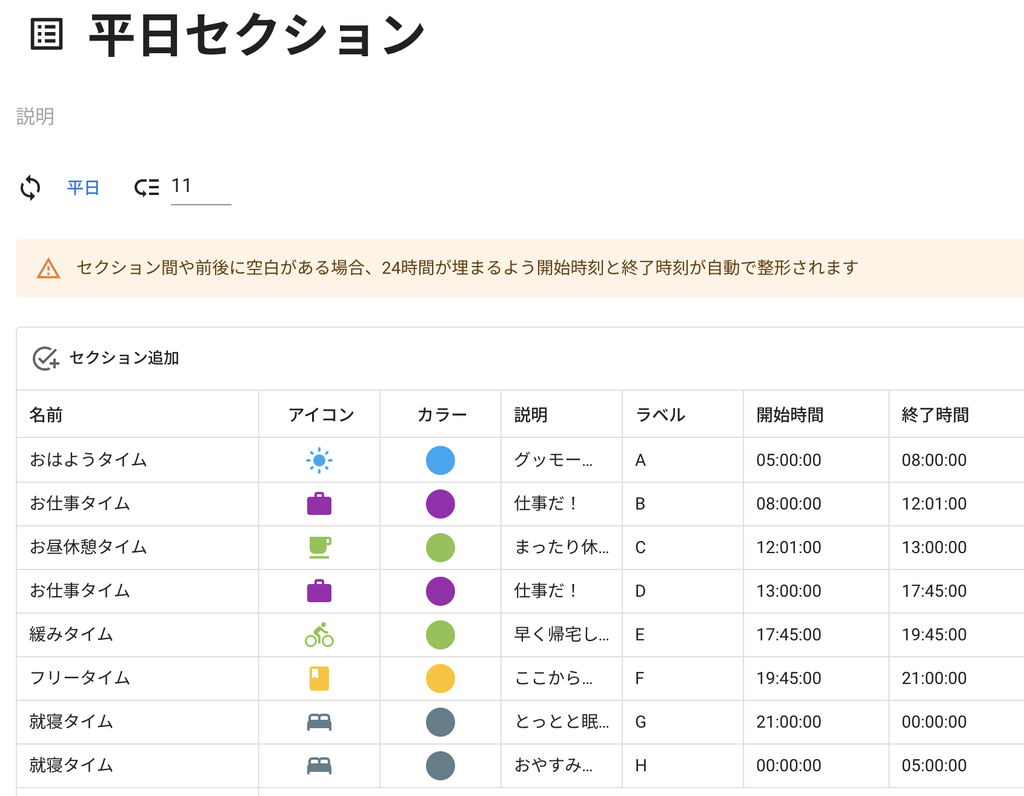Click the bookmark icon in フリータイム row
Screen dimensions: 1024x796
(319, 678)
